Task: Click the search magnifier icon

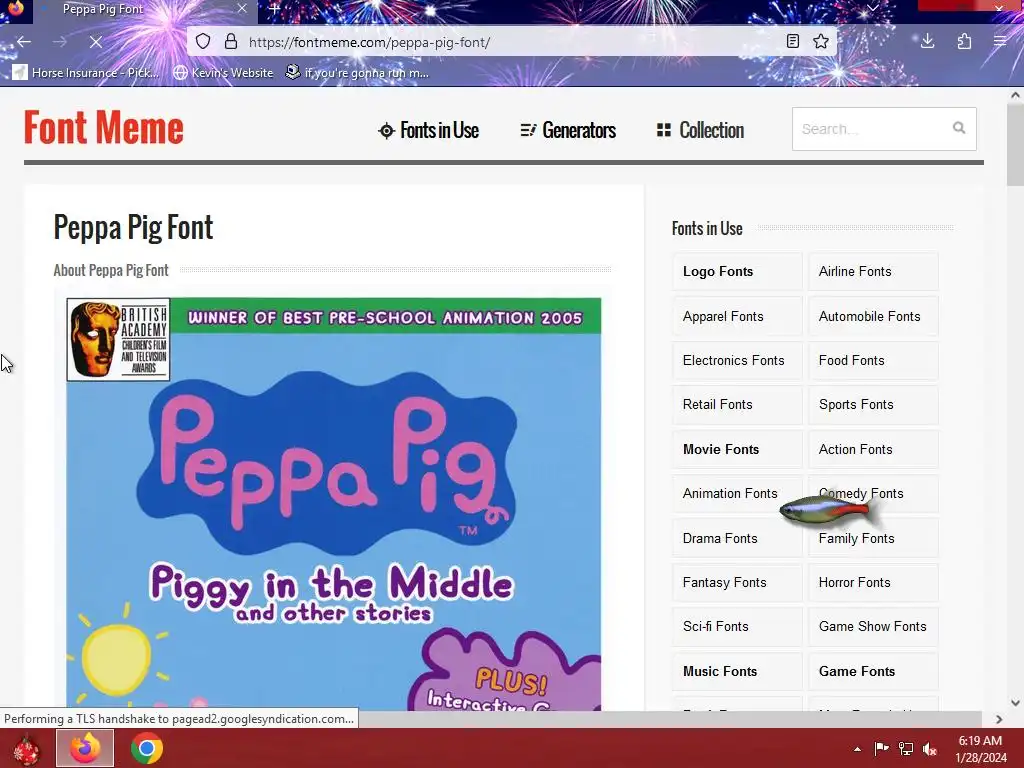Action: tap(959, 128)
